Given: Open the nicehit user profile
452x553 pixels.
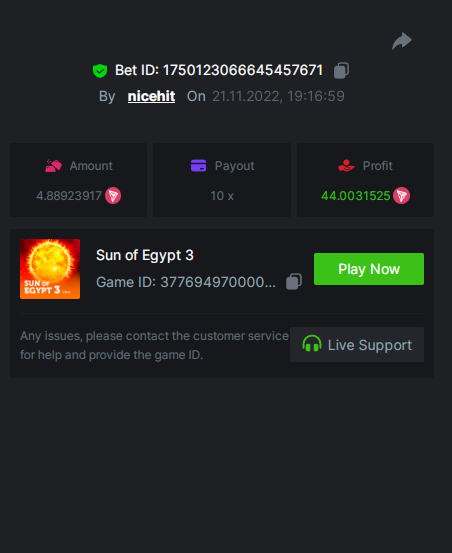Looking at the screenshot, I should pos(151,96).
